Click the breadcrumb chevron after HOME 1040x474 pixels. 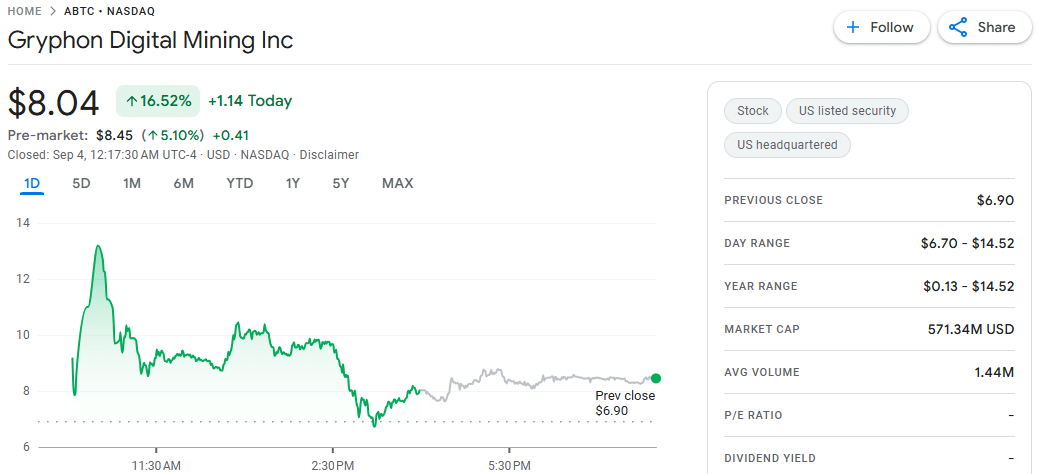pyautogui.click(x=54, y=11)
